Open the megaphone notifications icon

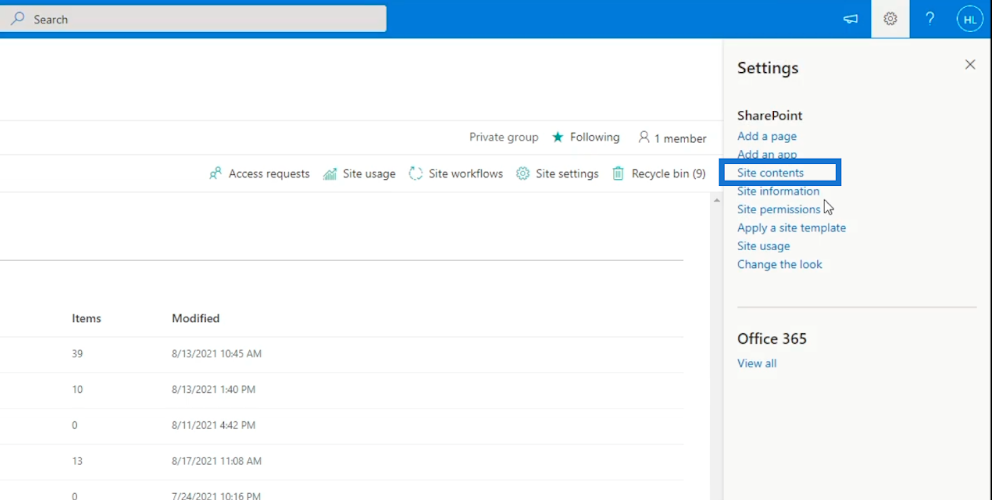pyautogui.click(x=850, y=19)
